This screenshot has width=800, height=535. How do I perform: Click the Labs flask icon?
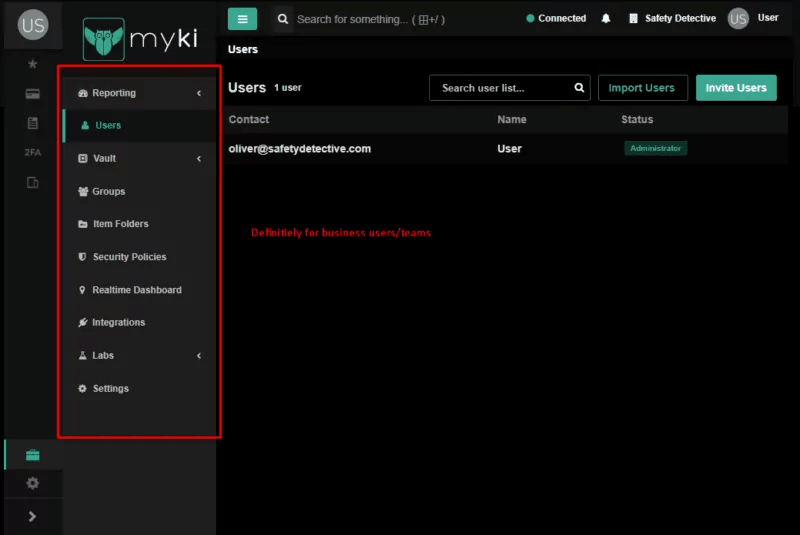click(x=82, y=355)
